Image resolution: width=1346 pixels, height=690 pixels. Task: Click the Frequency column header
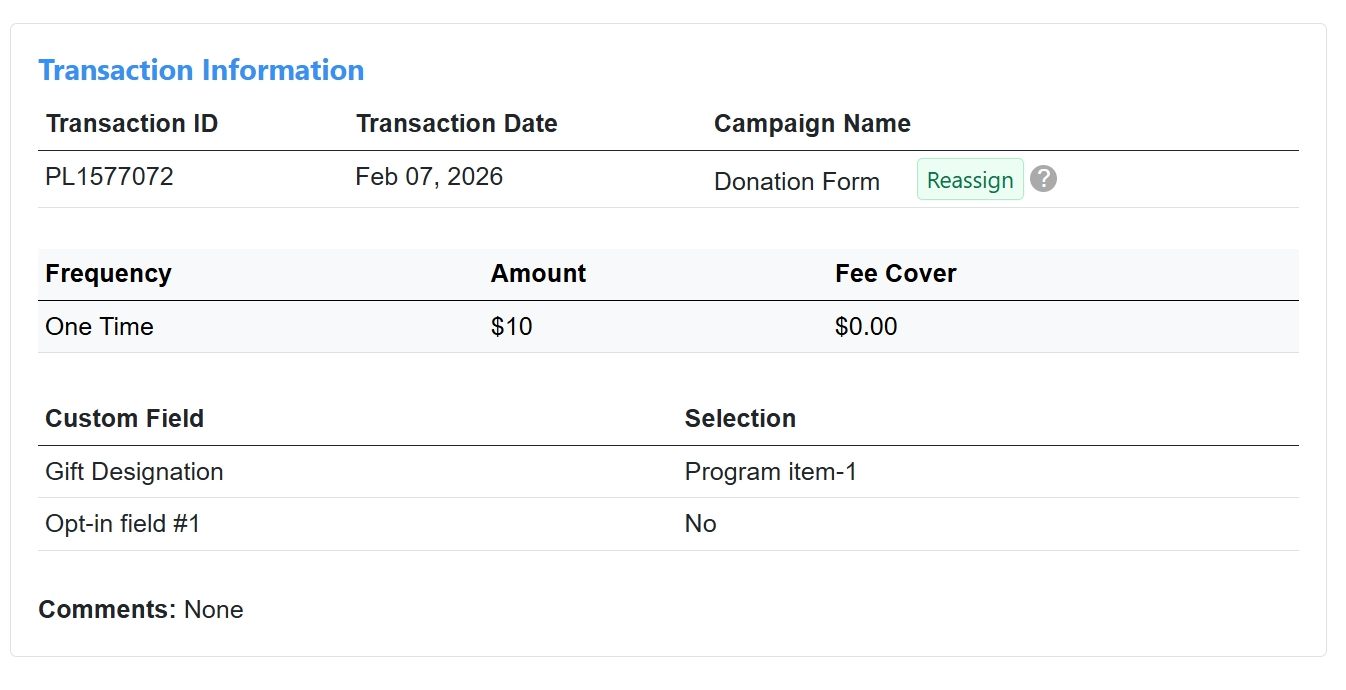point(109,274)
